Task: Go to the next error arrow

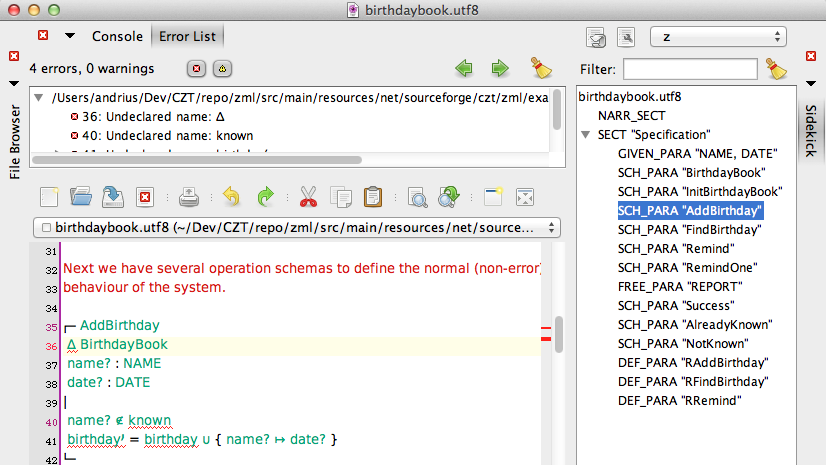Action: point(499,69)
